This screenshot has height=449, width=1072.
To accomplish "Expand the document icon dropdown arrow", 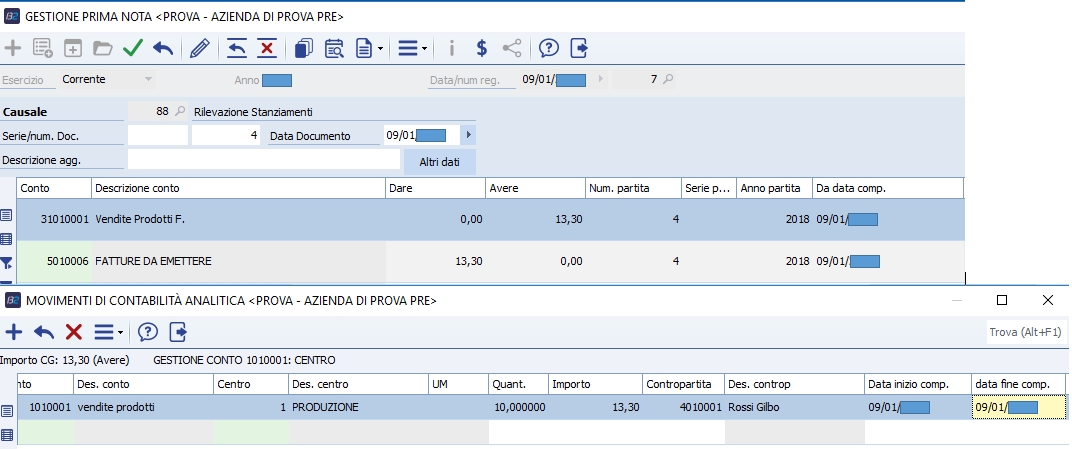I will click(380, 48).
